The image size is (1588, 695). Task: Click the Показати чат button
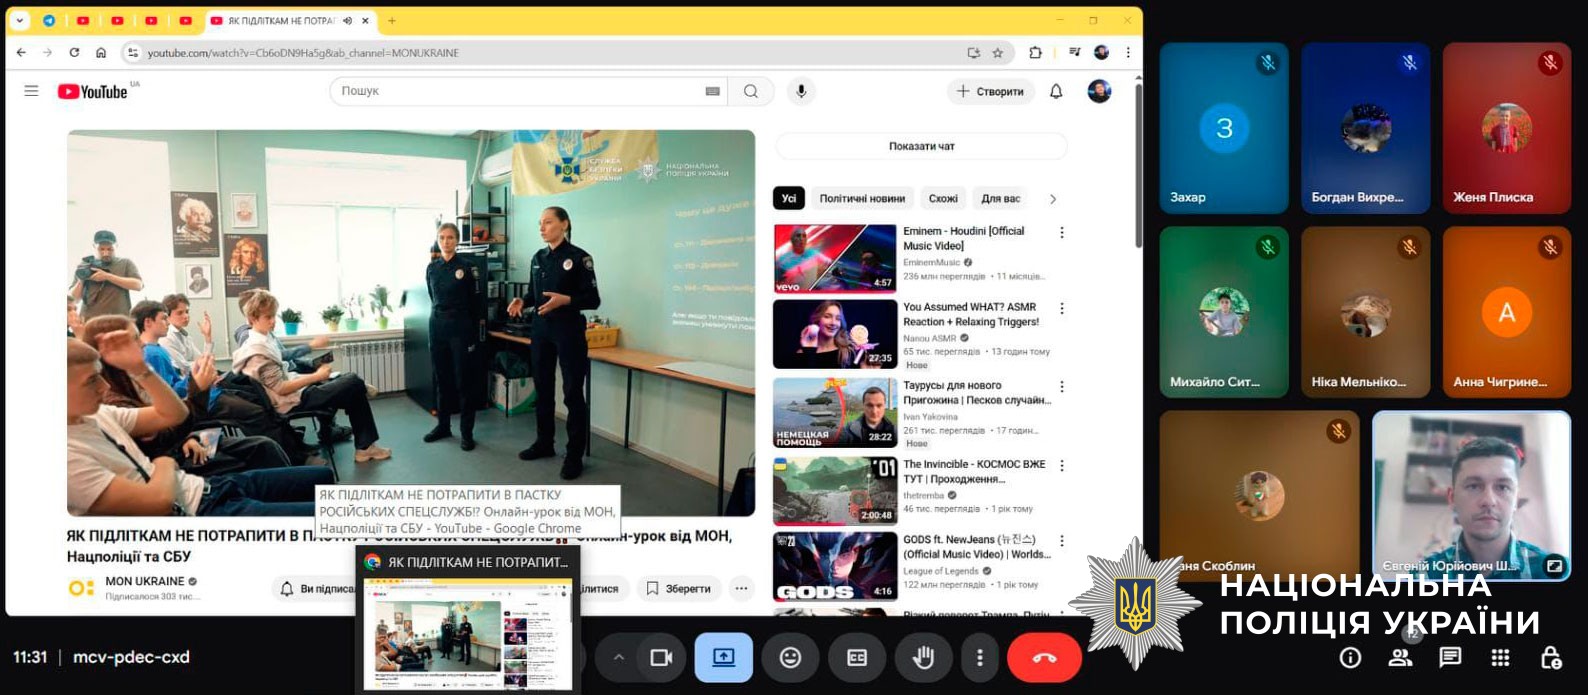(x=921, y=146)
